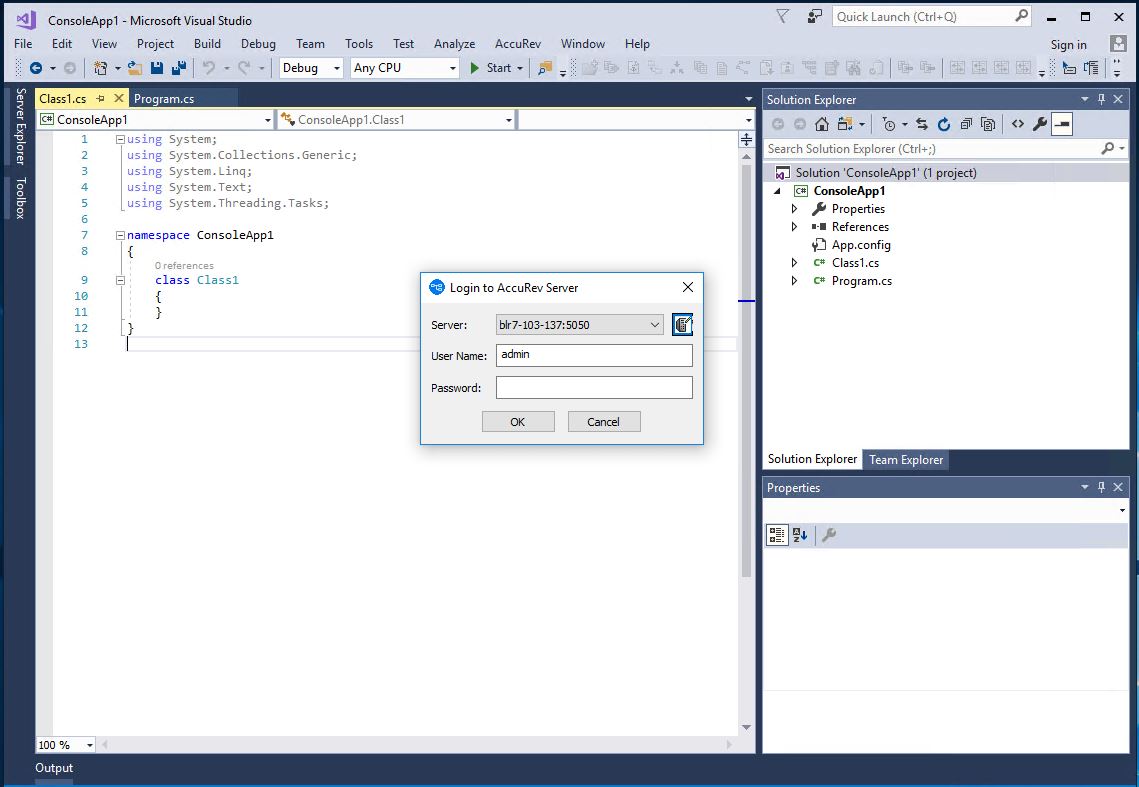Screen dimensions: 1139x787
Task: Click Cancel in the AccuRev login dialog
Action: [604, 421]
